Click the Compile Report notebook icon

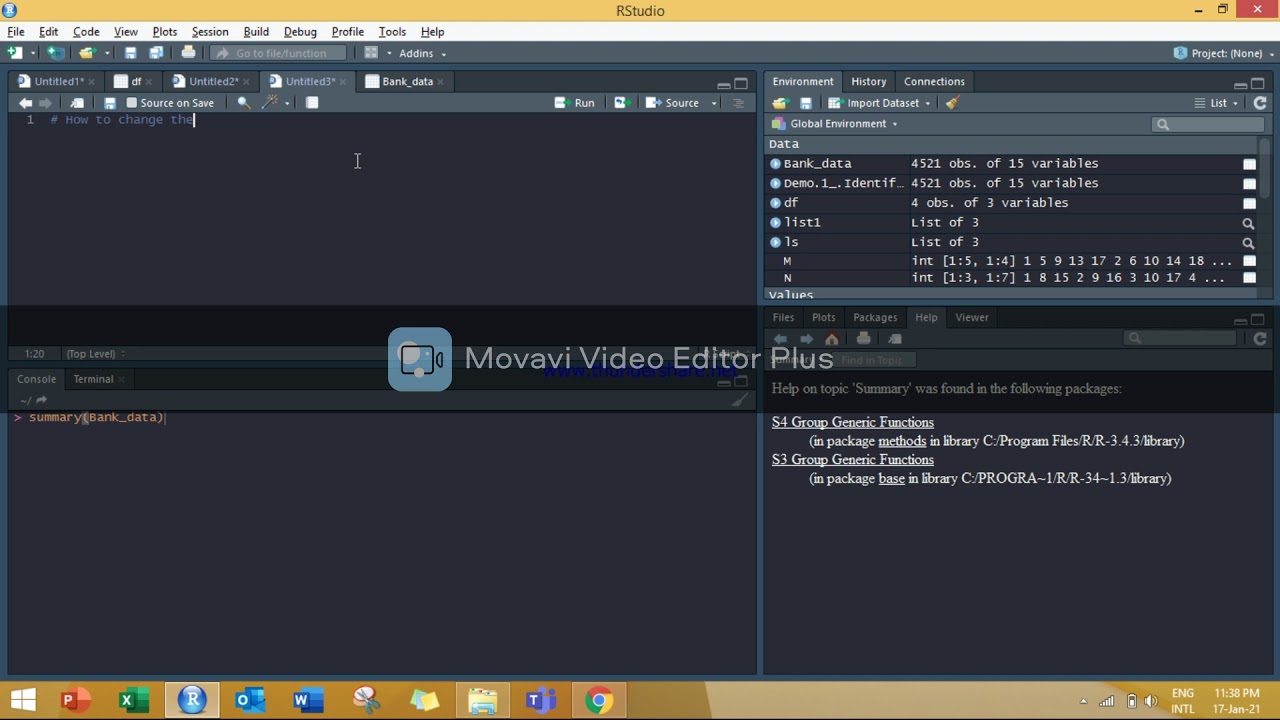[x=312, y=103]
